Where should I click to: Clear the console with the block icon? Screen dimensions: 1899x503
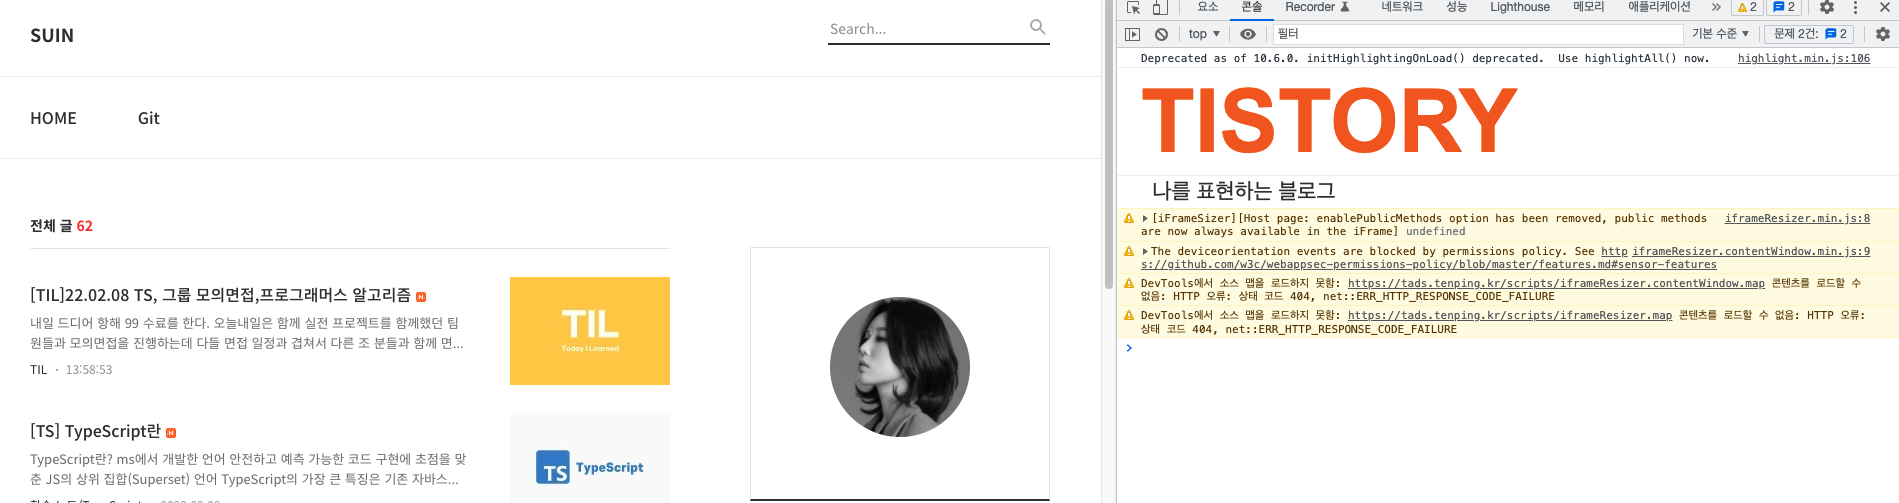click(x=1161, y=34)
